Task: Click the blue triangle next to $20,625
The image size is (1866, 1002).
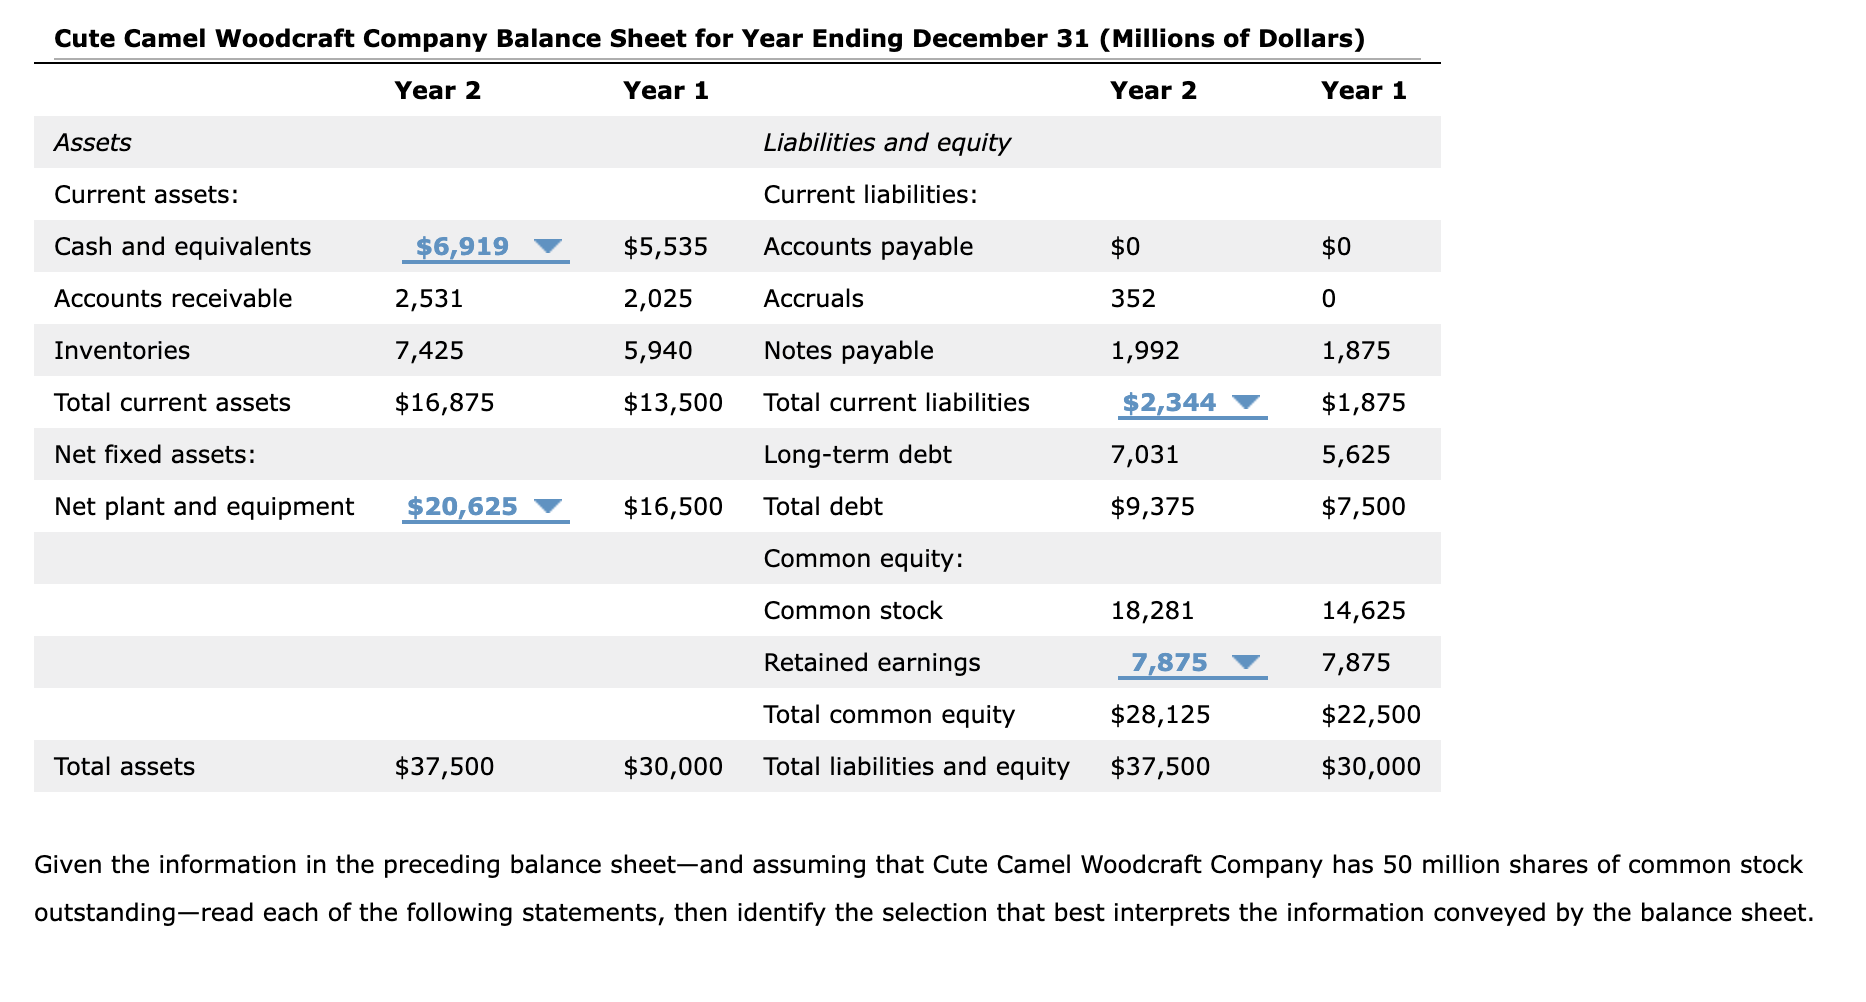Action: coord(549,506)
